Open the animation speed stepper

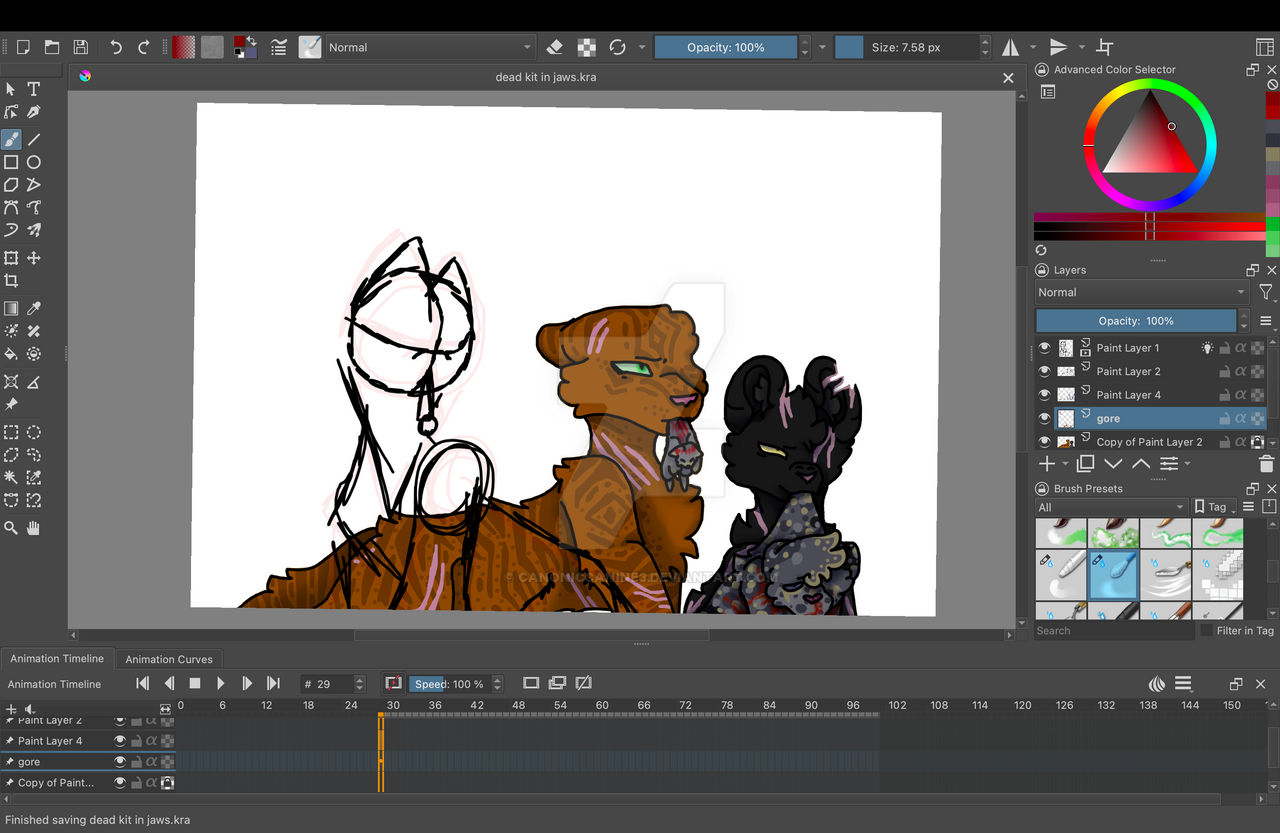(497, 684)
